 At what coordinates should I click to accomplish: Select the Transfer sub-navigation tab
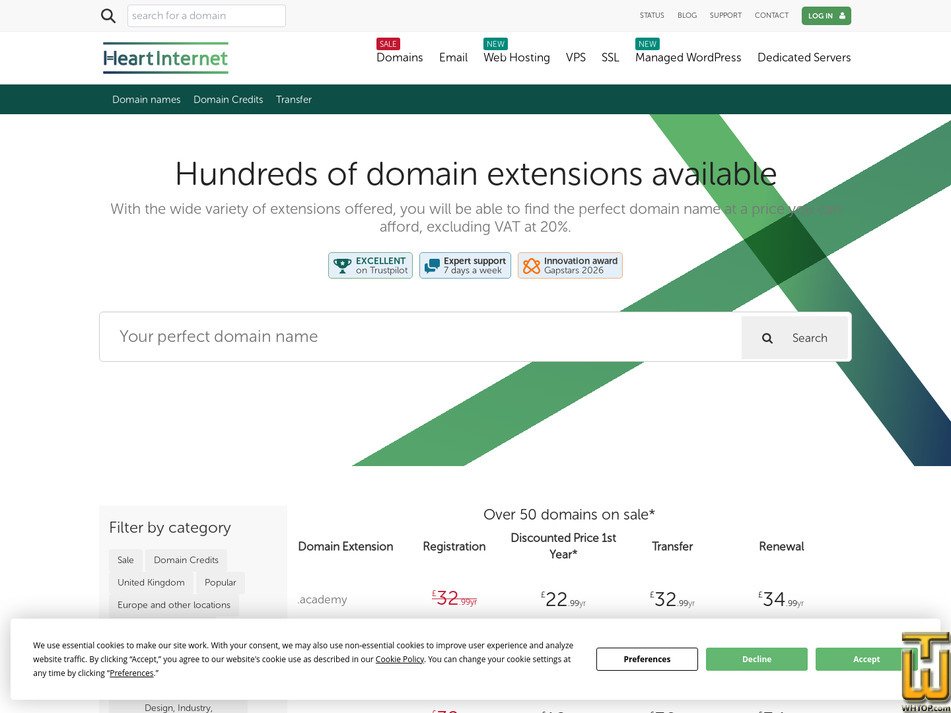click(294, 99)
